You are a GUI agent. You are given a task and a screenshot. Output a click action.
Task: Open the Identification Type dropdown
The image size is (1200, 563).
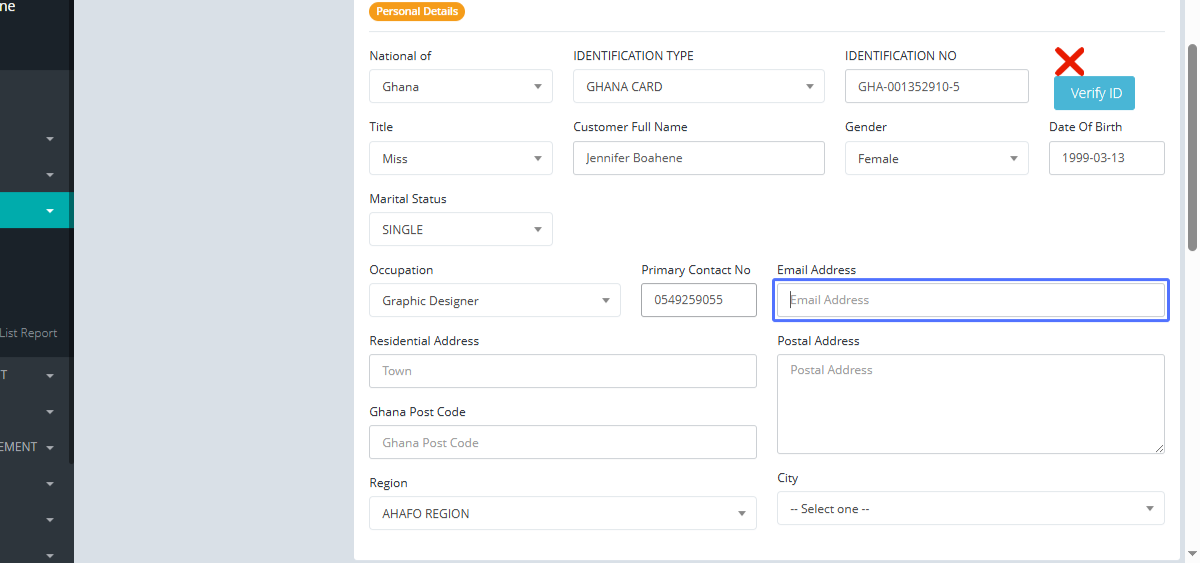pyautogui.click(x=698, y=86)
